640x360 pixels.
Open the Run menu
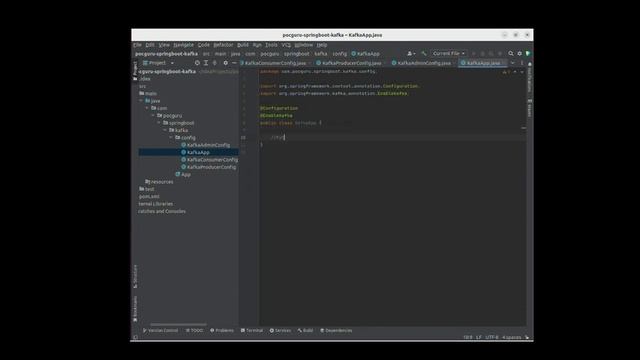(x=257, y=45)
